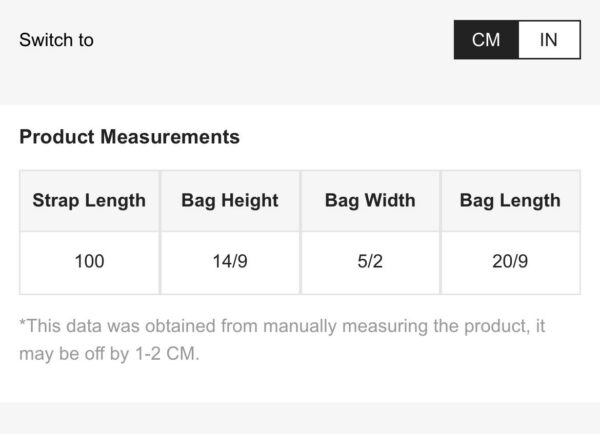Click the Product Measurements heading
Image resolution: width=600 pixels, height=434 pixels.
(129, 137)
